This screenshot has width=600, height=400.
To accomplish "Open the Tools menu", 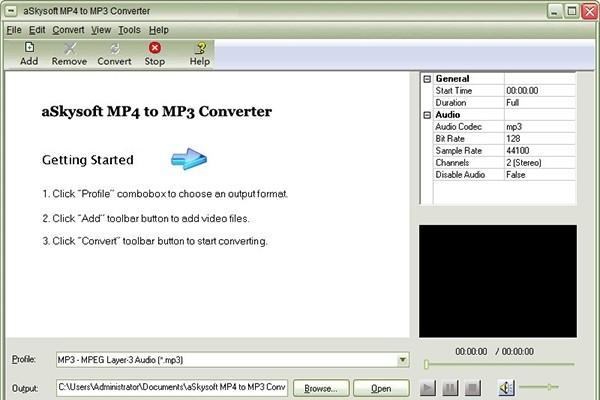I will coord(129,30).
